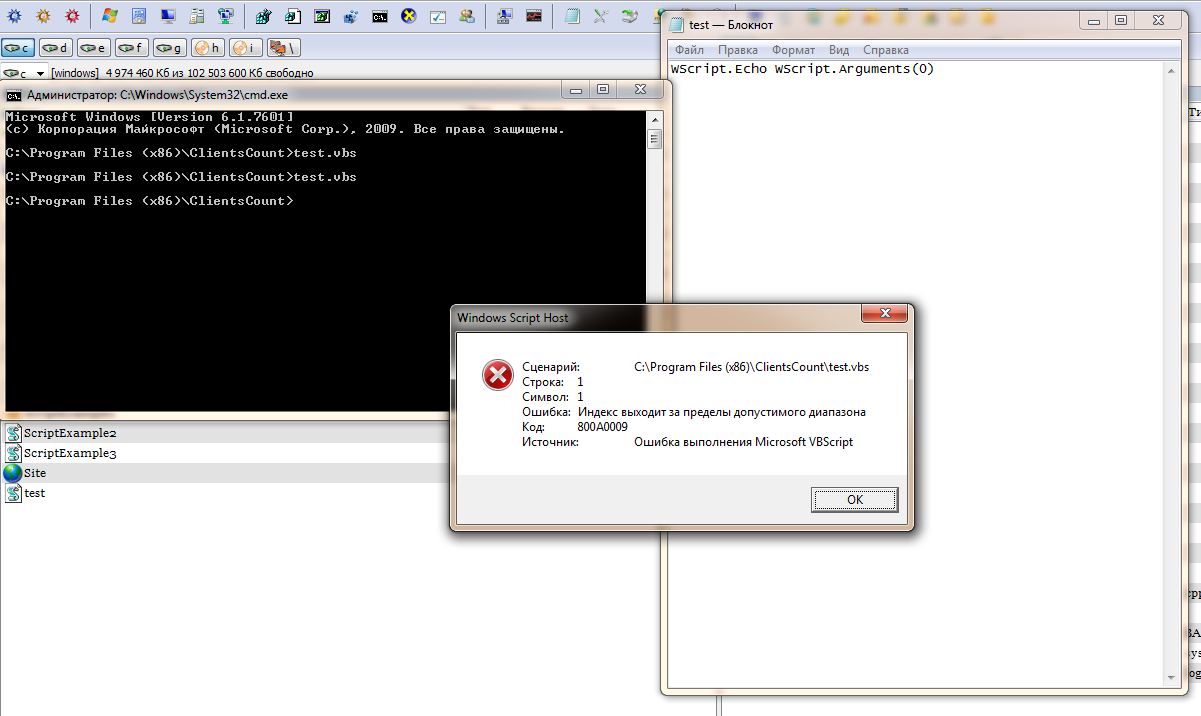Open Справка menu in Notepad

(x=885, y=50)
